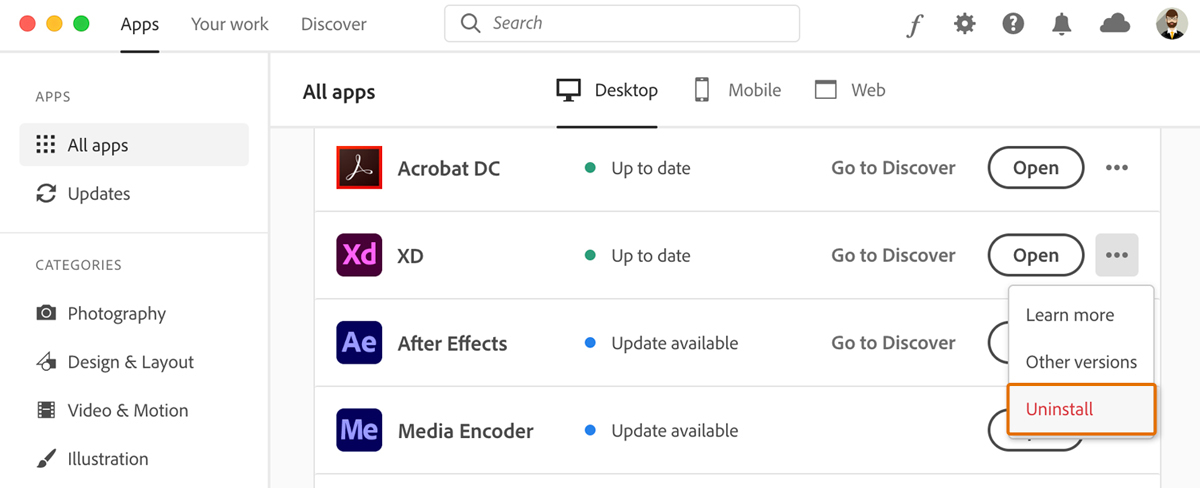This screenshot has width=1200, height=488.
Task: Click the cloud sync status icon
Action: click(1114, 24)
